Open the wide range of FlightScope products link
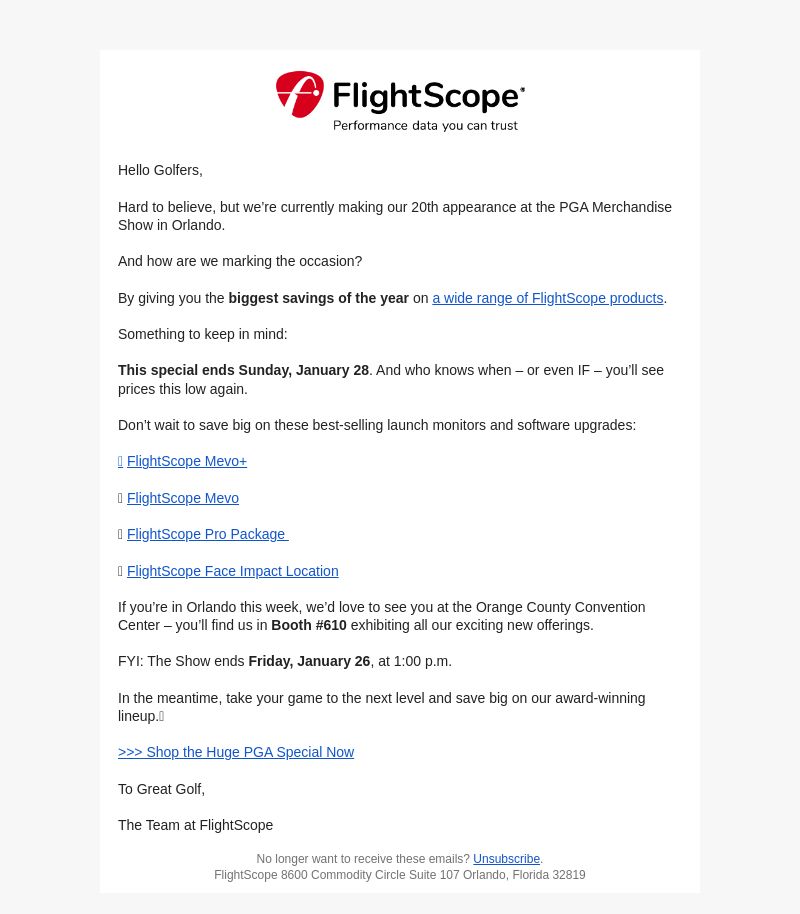 click(x=548, y=298)
